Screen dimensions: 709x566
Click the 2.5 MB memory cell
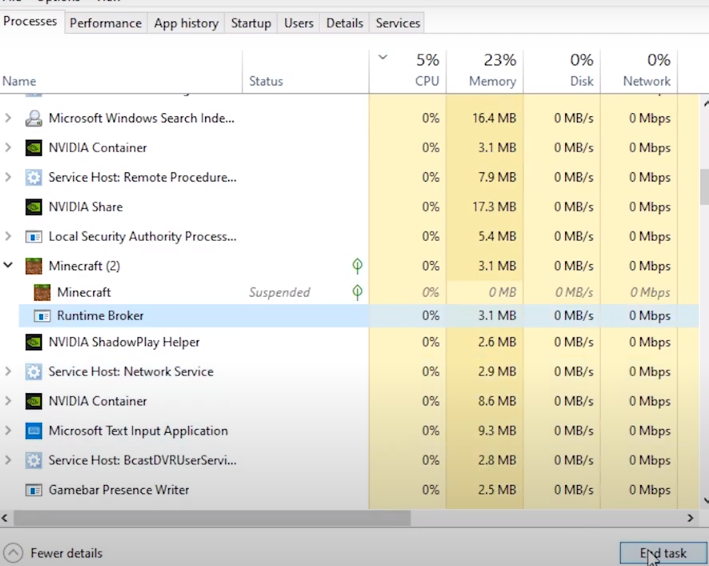pyautogui.click(x=497, y=490)
